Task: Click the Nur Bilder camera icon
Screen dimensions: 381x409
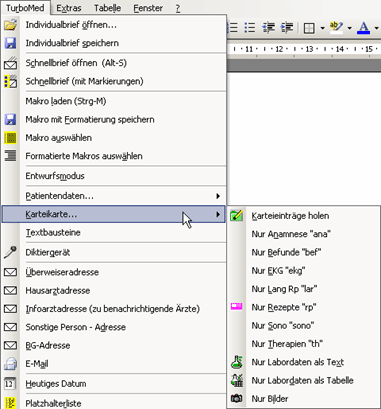Action: pos(237,398)
